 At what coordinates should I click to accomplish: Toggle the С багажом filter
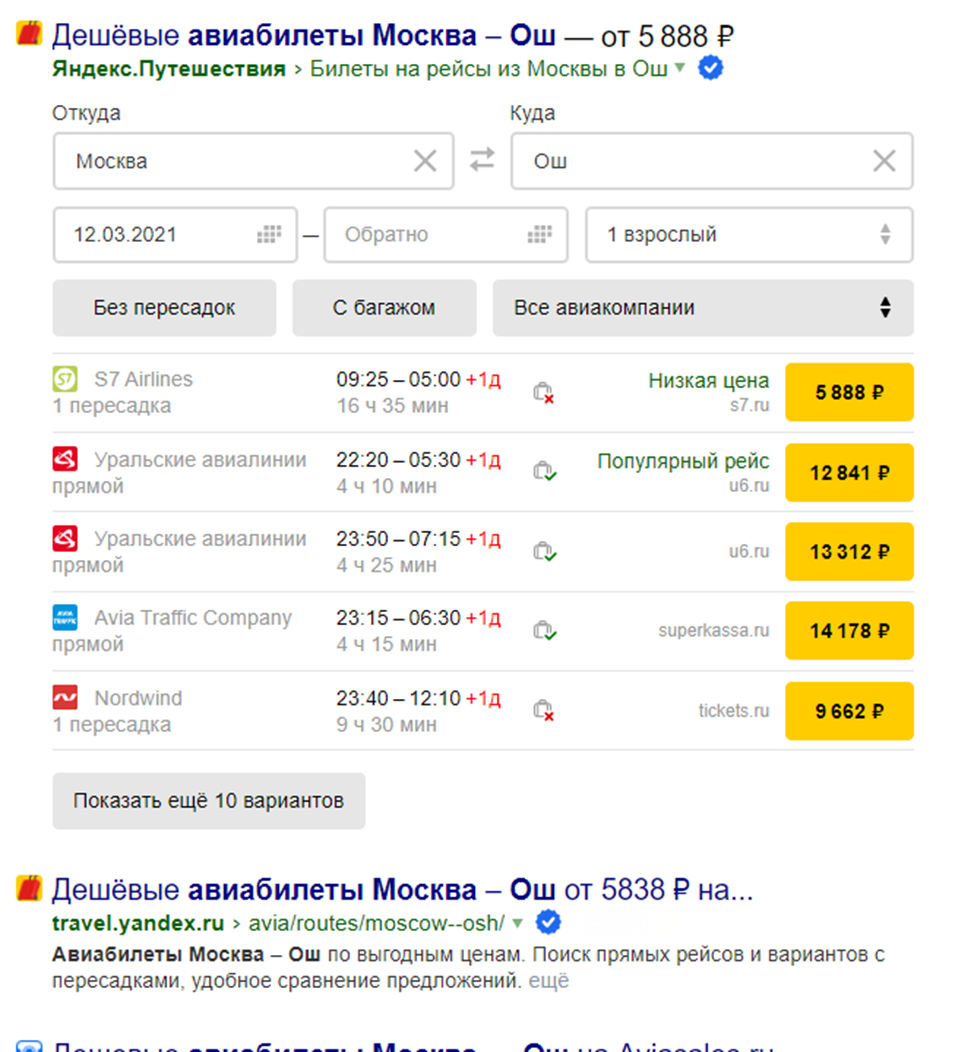[x=384, y=308]
